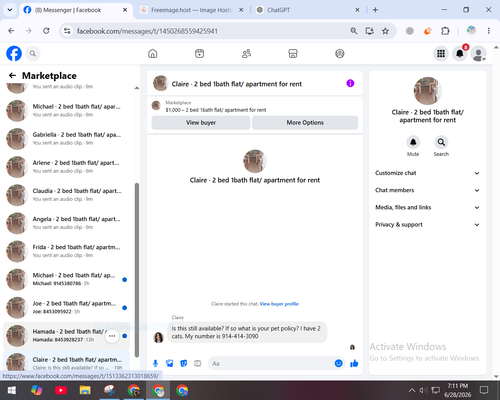Choose a GIF icon
The width and height of the screenshot is (500, 400).
click(x=198, y=363)
